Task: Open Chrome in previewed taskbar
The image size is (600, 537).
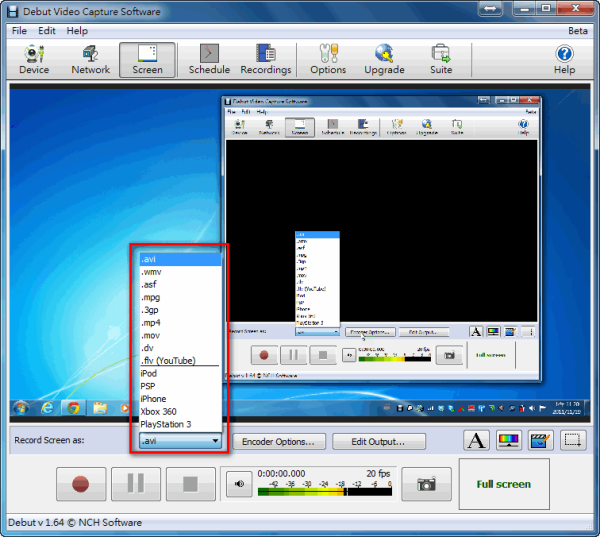Action: 73,408
